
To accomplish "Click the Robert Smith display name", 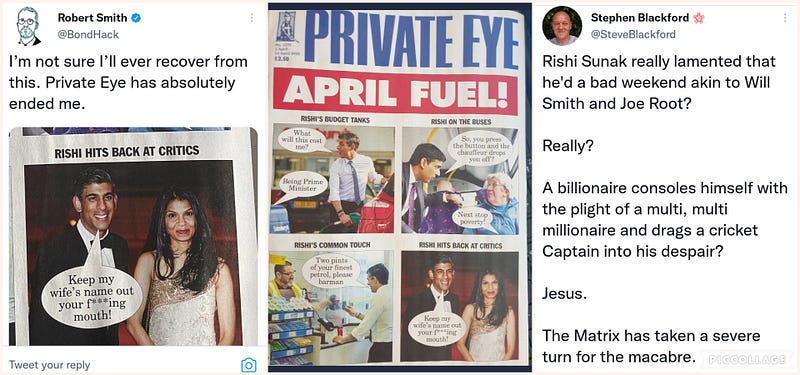I will coord(92,18).
